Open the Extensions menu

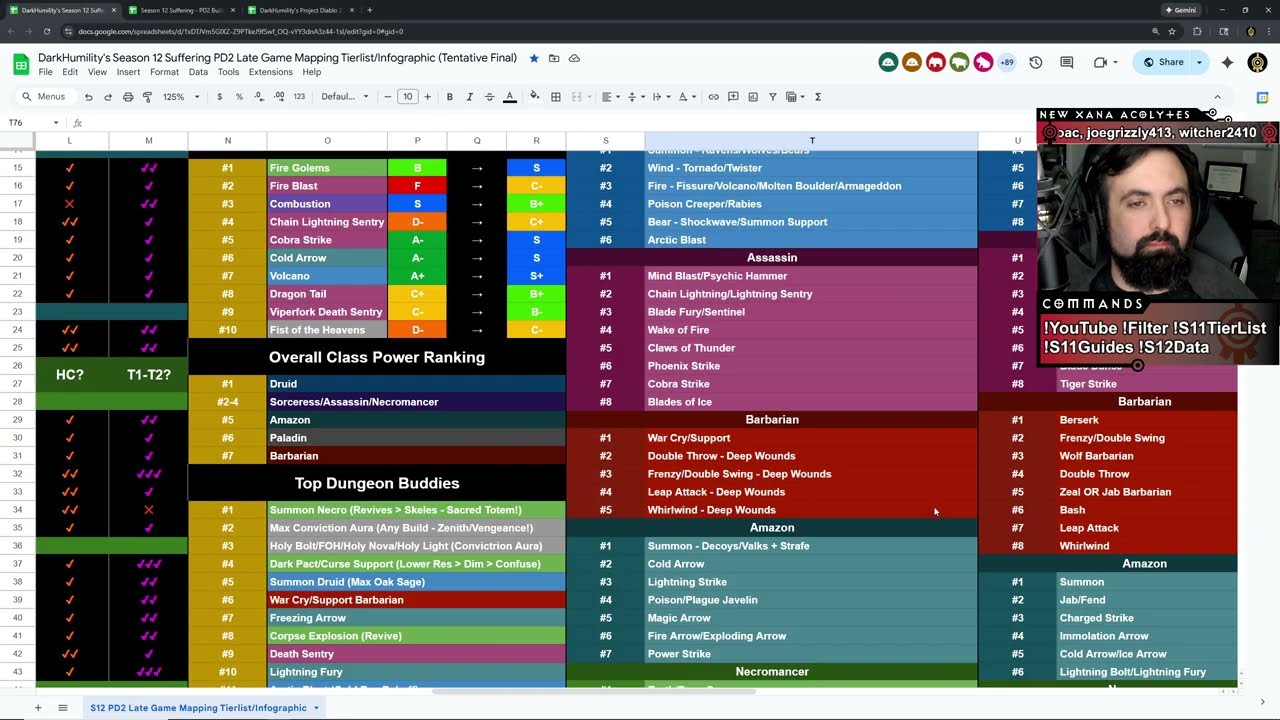pyautogui.click(x=270, y=72)
